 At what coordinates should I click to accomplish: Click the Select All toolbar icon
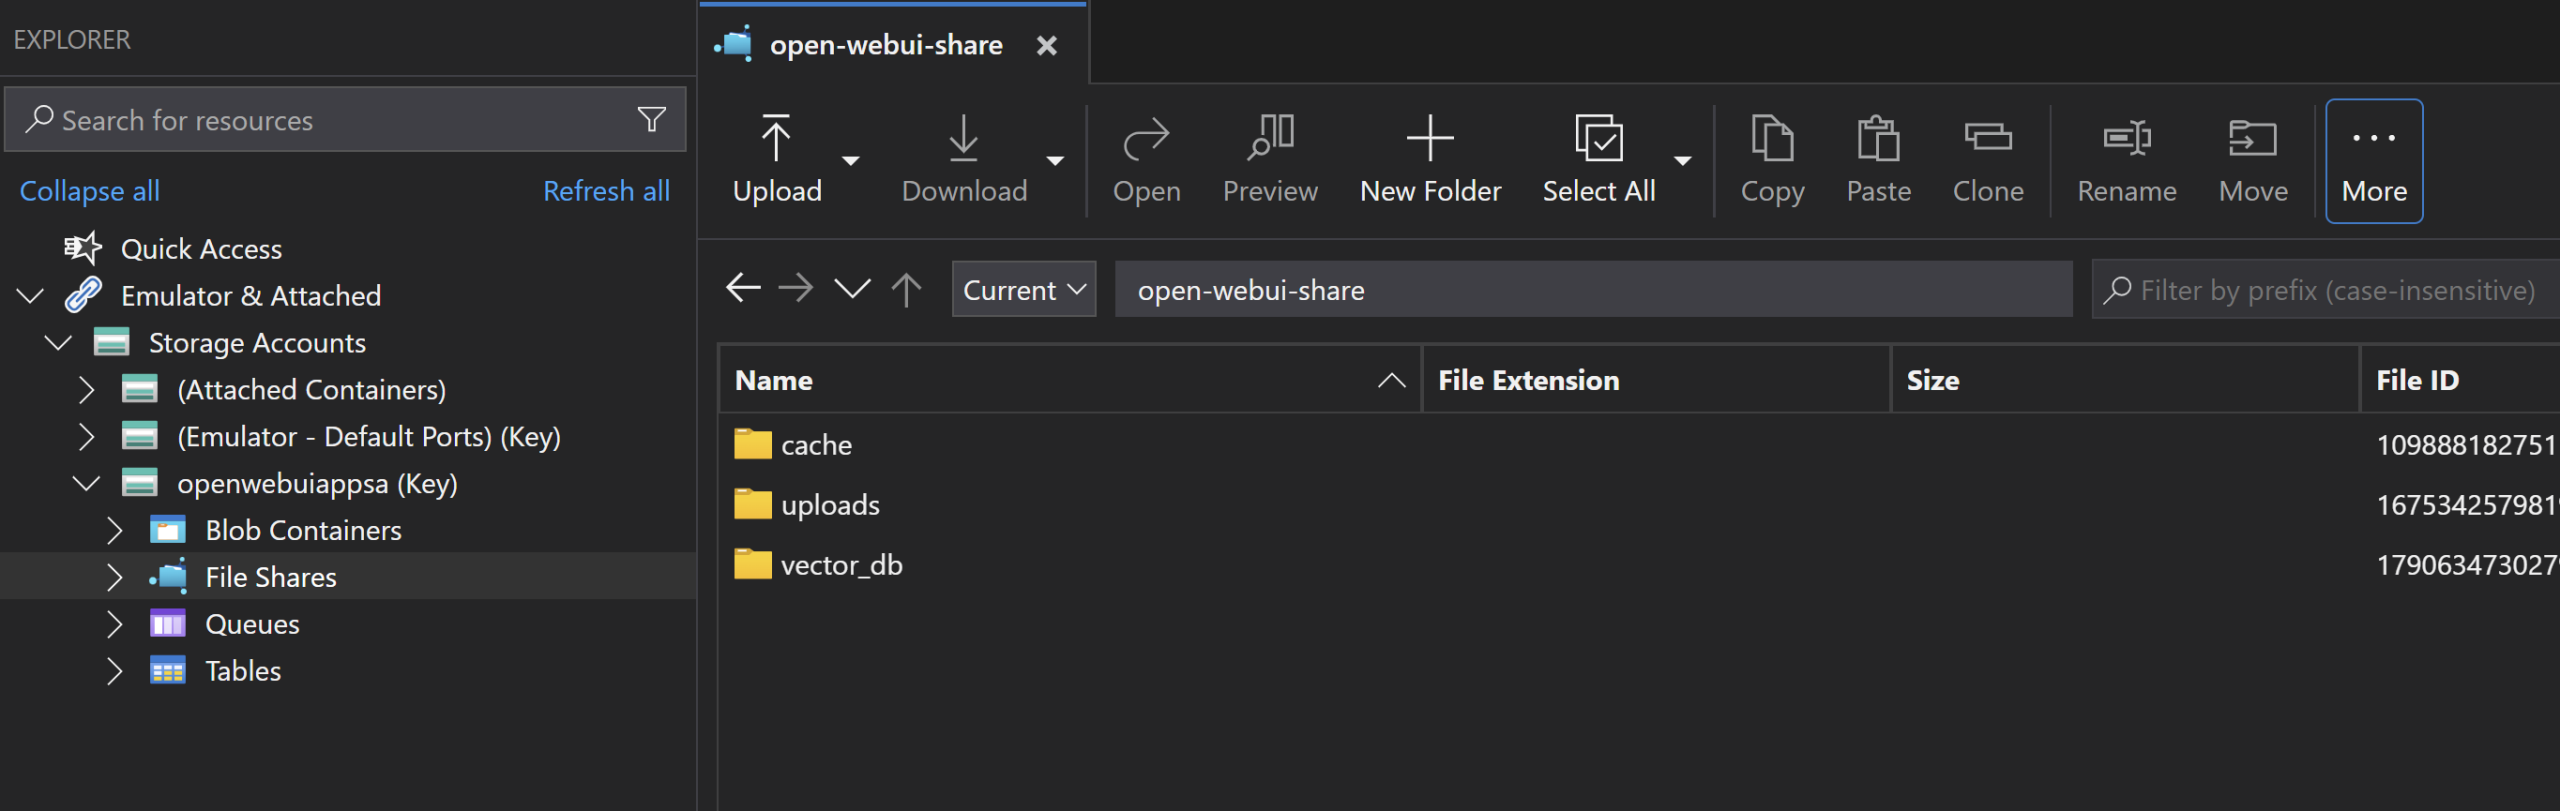pos(1598,138)
